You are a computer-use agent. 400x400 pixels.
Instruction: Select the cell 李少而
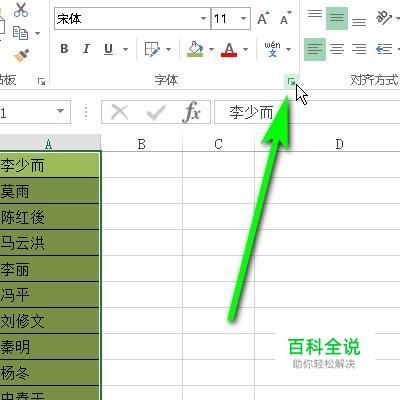pos(50,165)
